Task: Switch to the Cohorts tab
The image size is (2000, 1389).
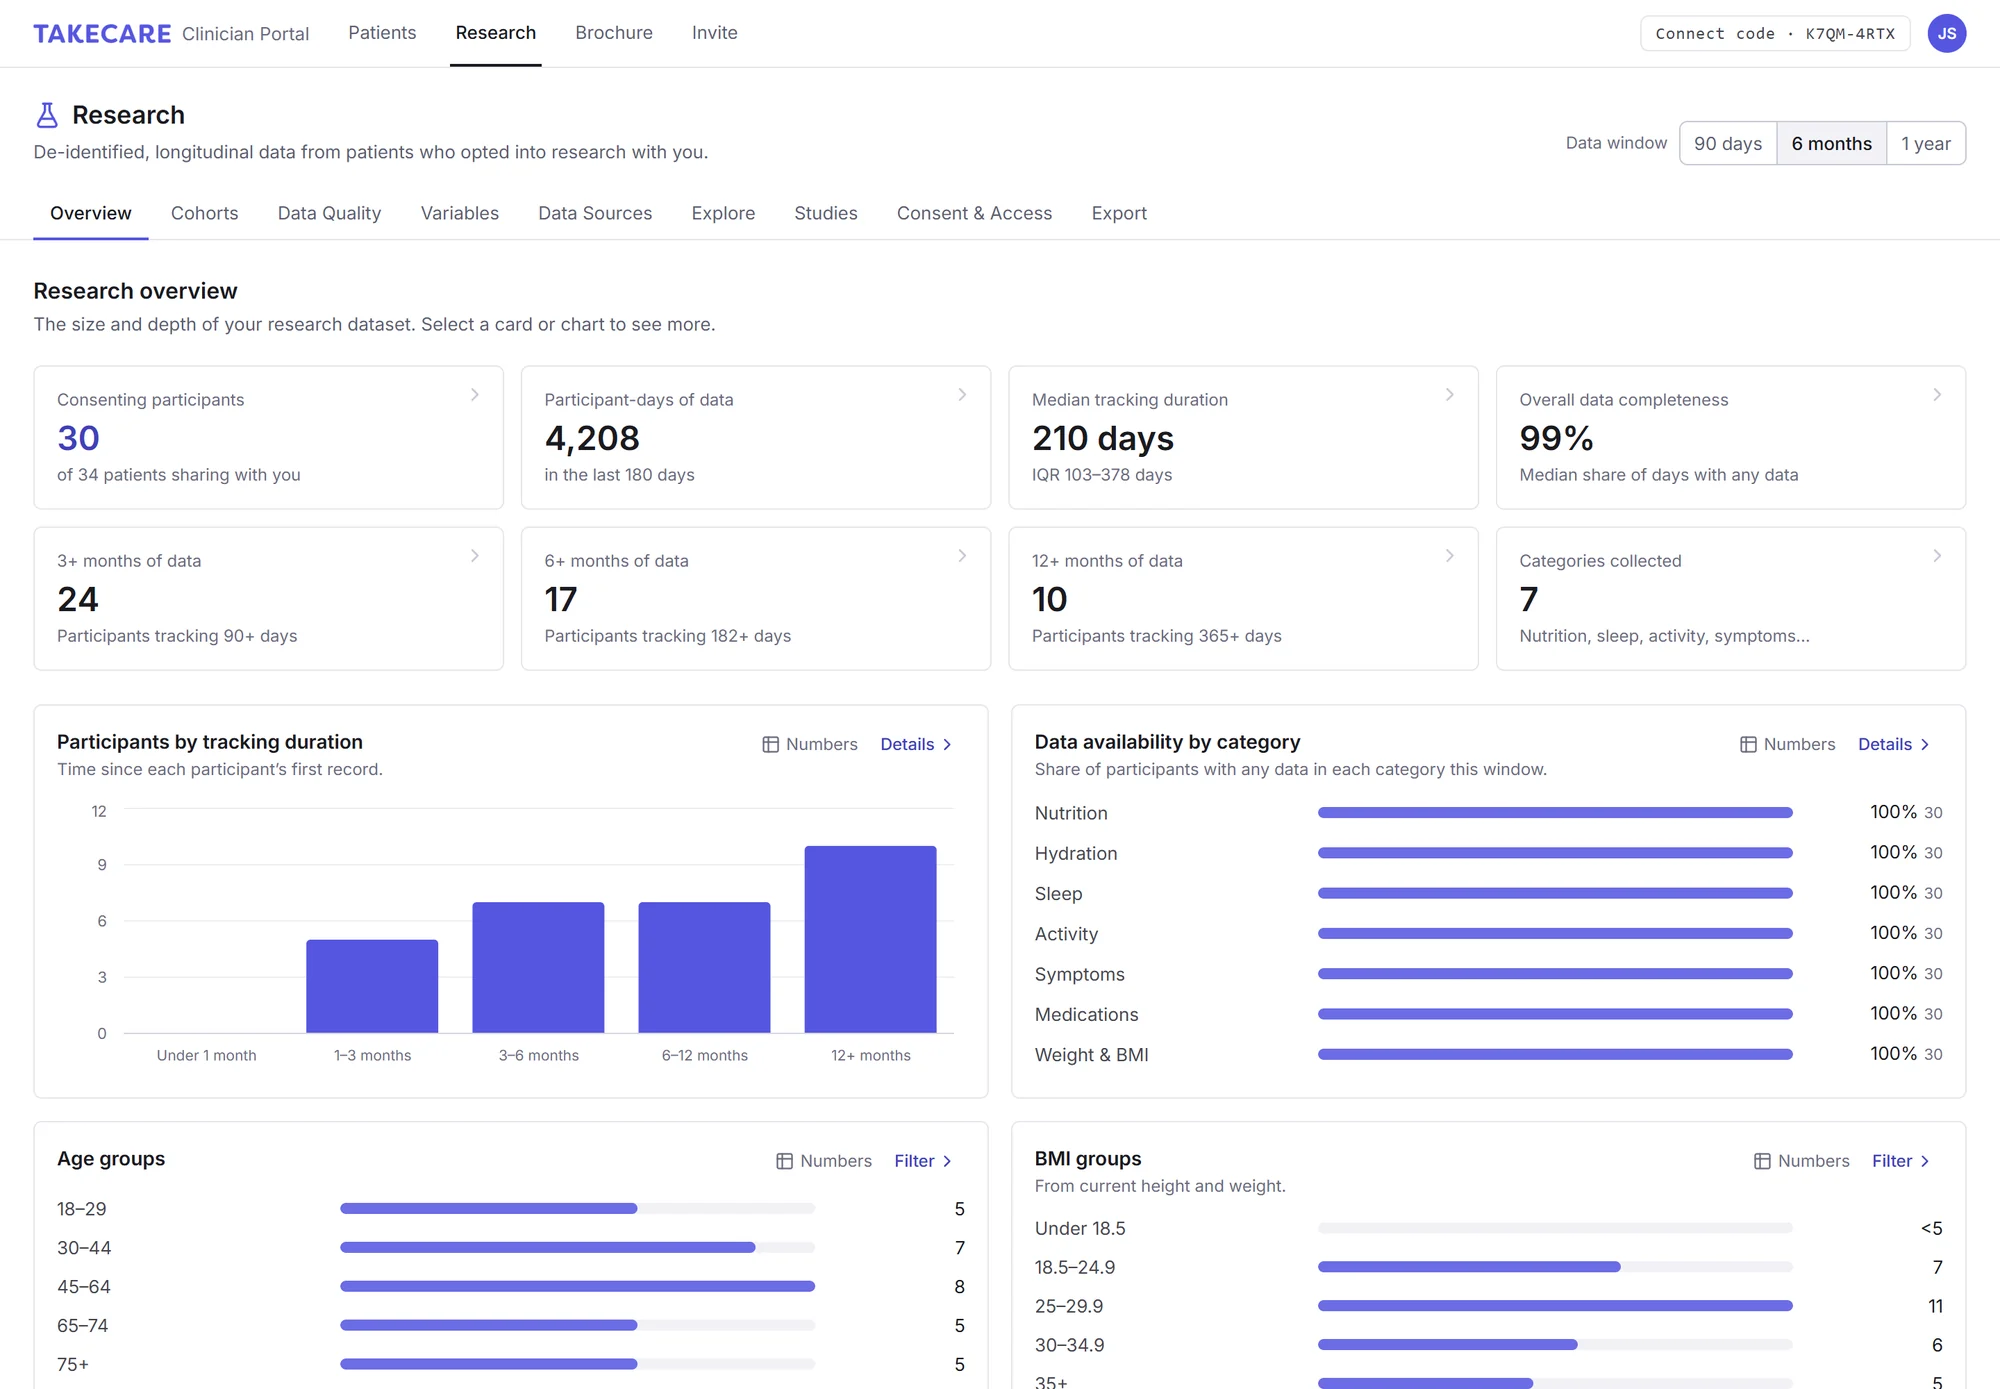Action: (205, 213)
